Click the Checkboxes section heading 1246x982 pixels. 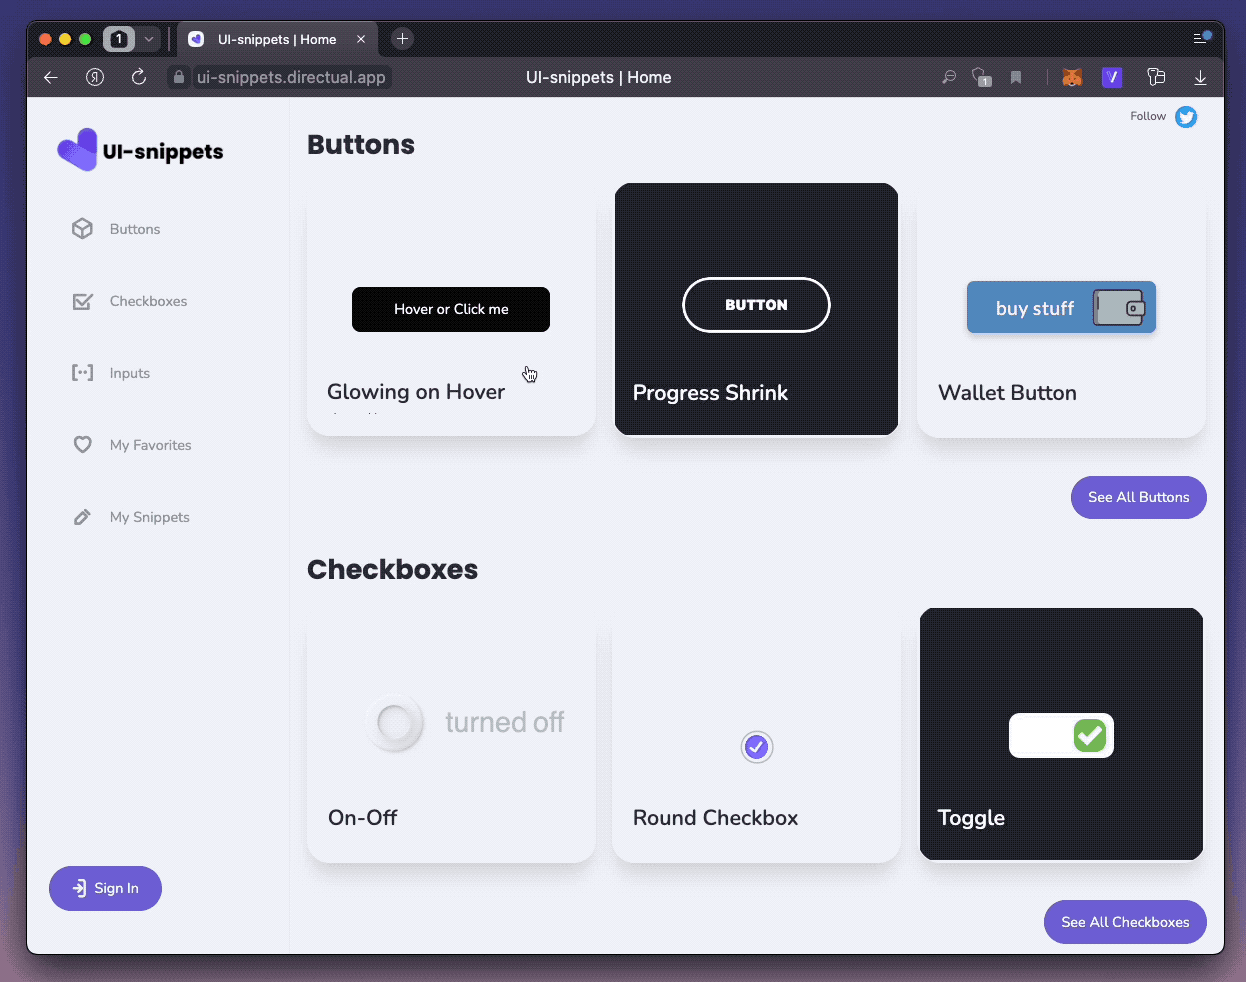[392, 569]
